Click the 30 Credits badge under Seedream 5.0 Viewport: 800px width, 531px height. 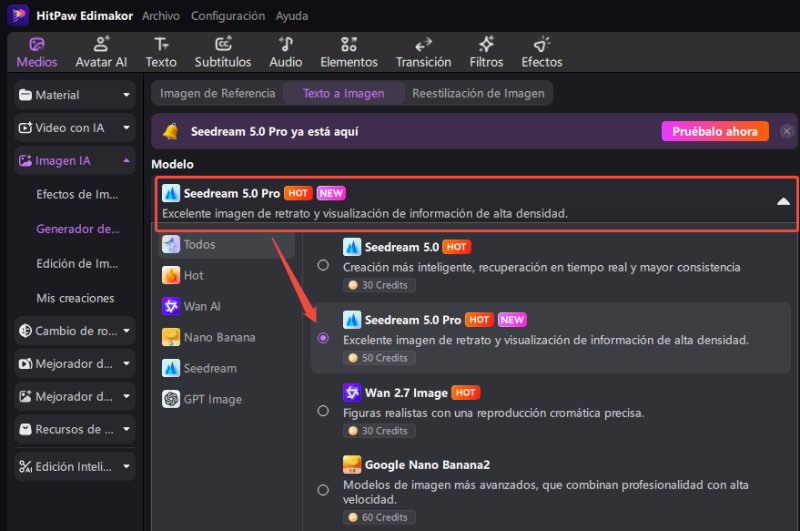(379, 285)
